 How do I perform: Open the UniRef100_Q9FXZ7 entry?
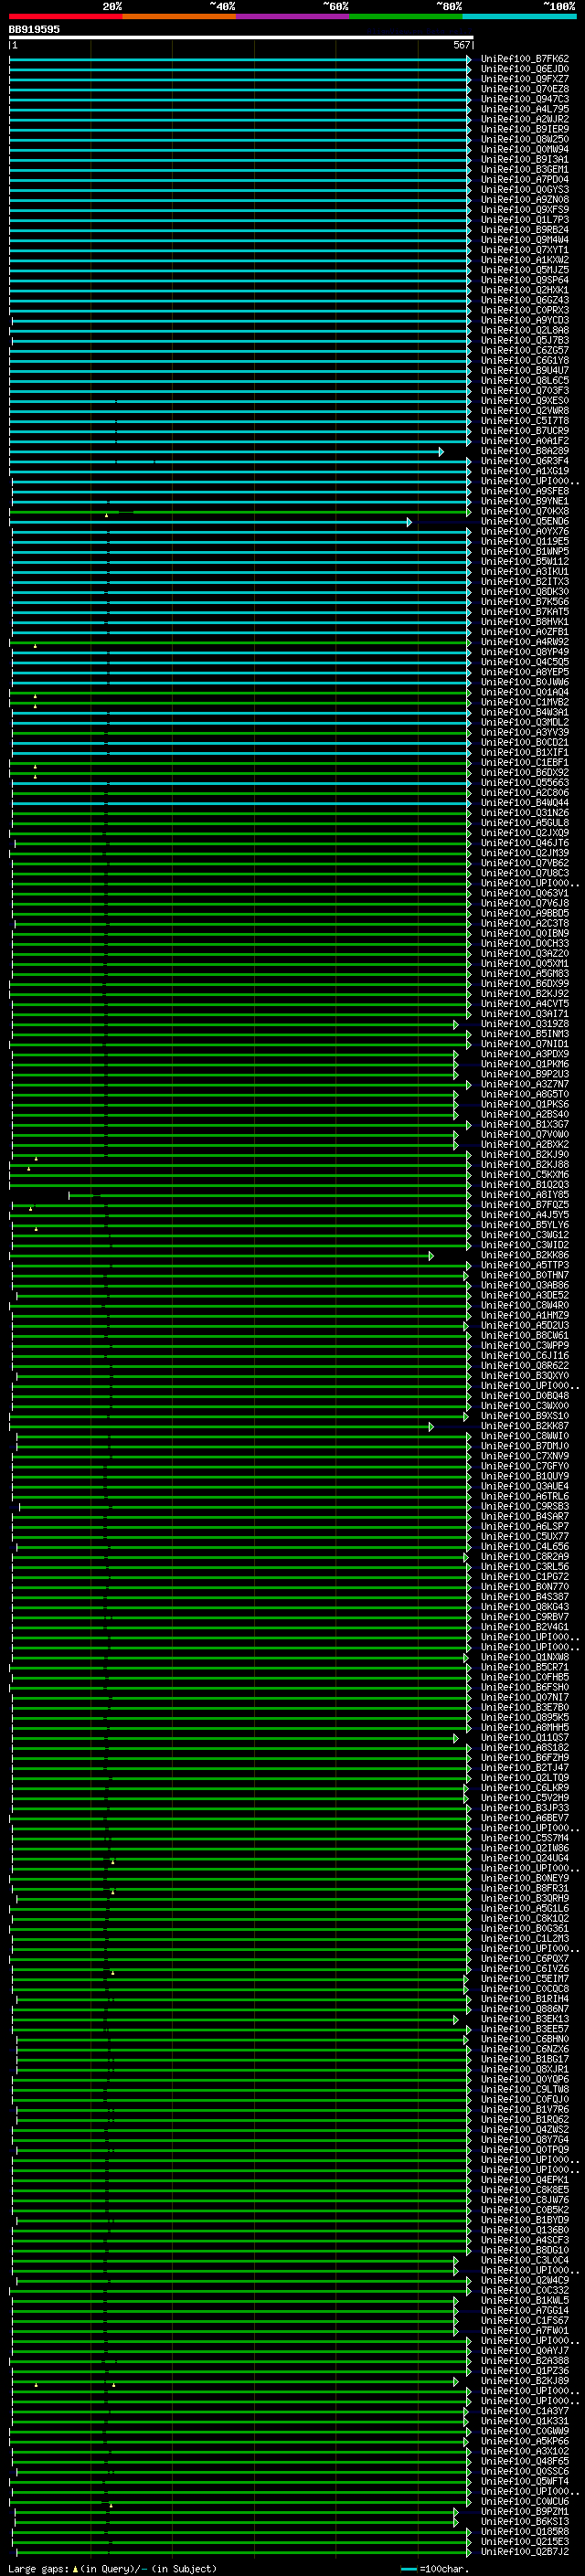pos(524,79)
